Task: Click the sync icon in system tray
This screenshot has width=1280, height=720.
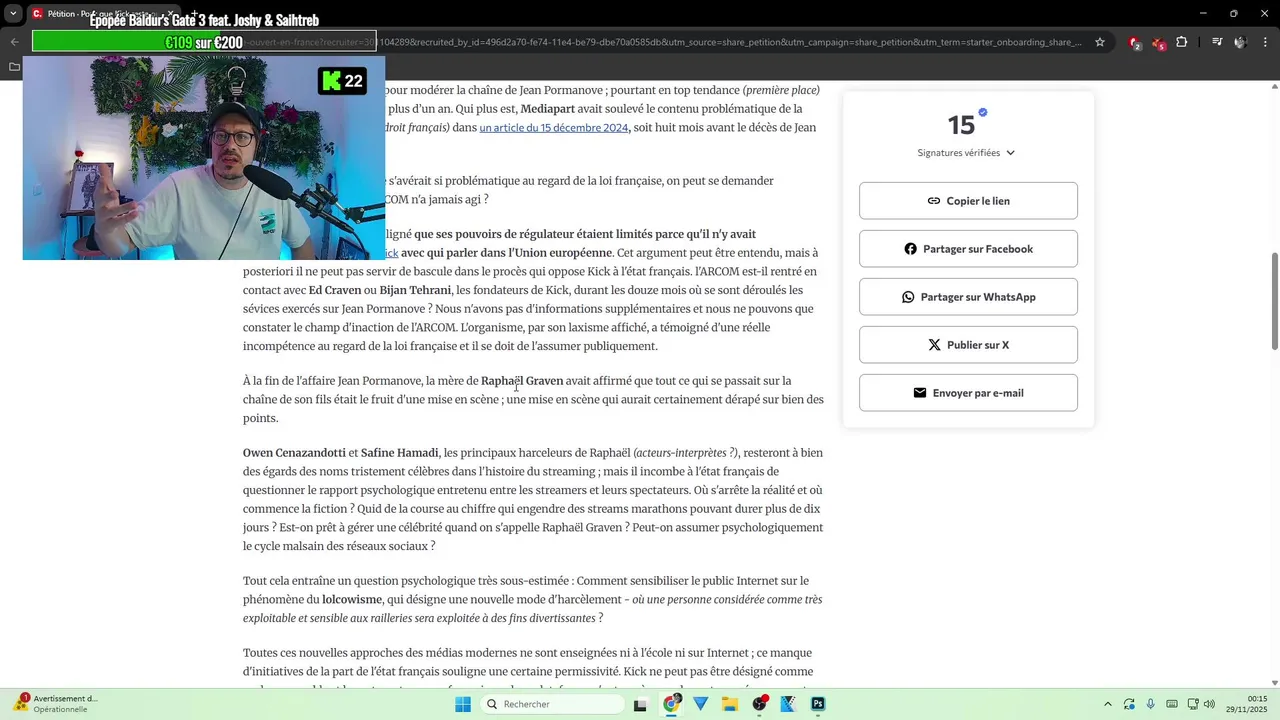Action: (x=1129, y=704)
